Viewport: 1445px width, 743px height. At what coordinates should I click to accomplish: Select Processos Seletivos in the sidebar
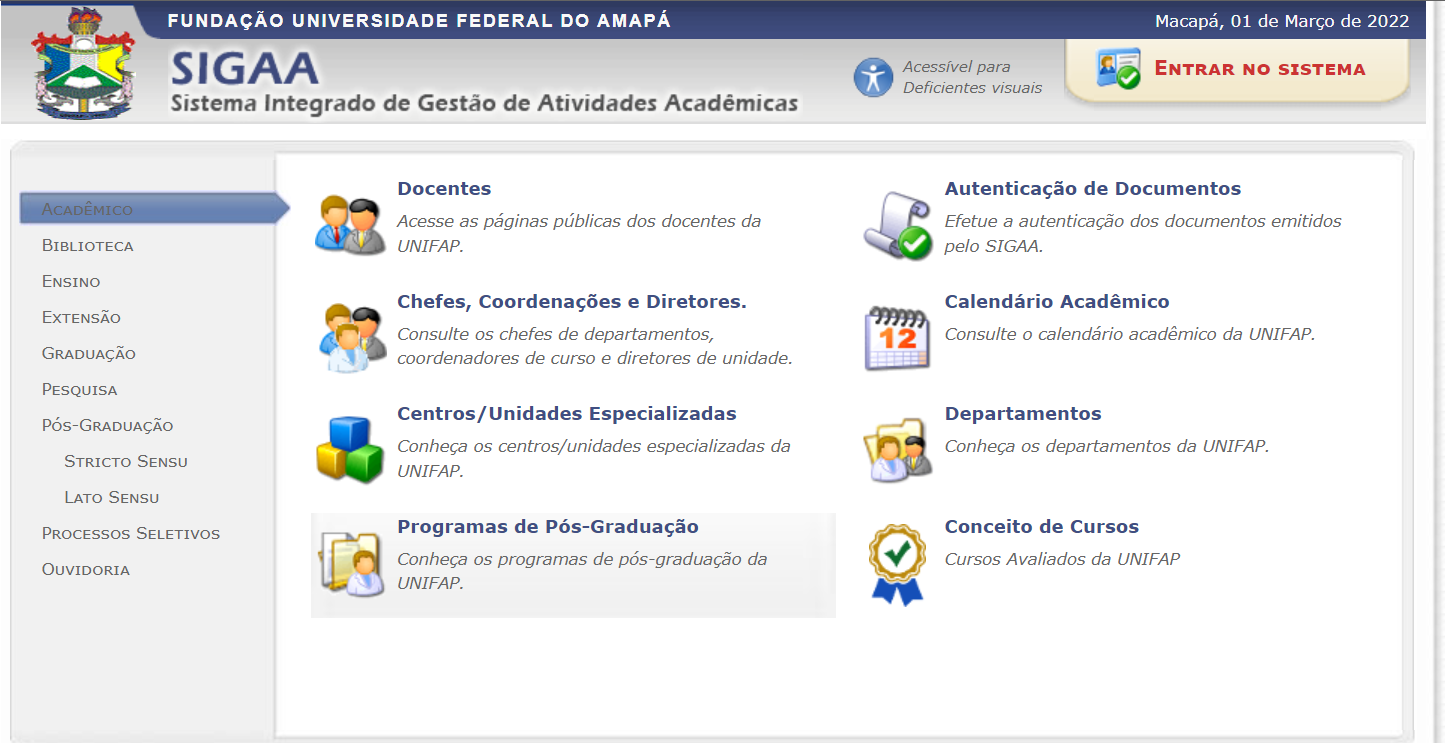(x=131, y=534)
